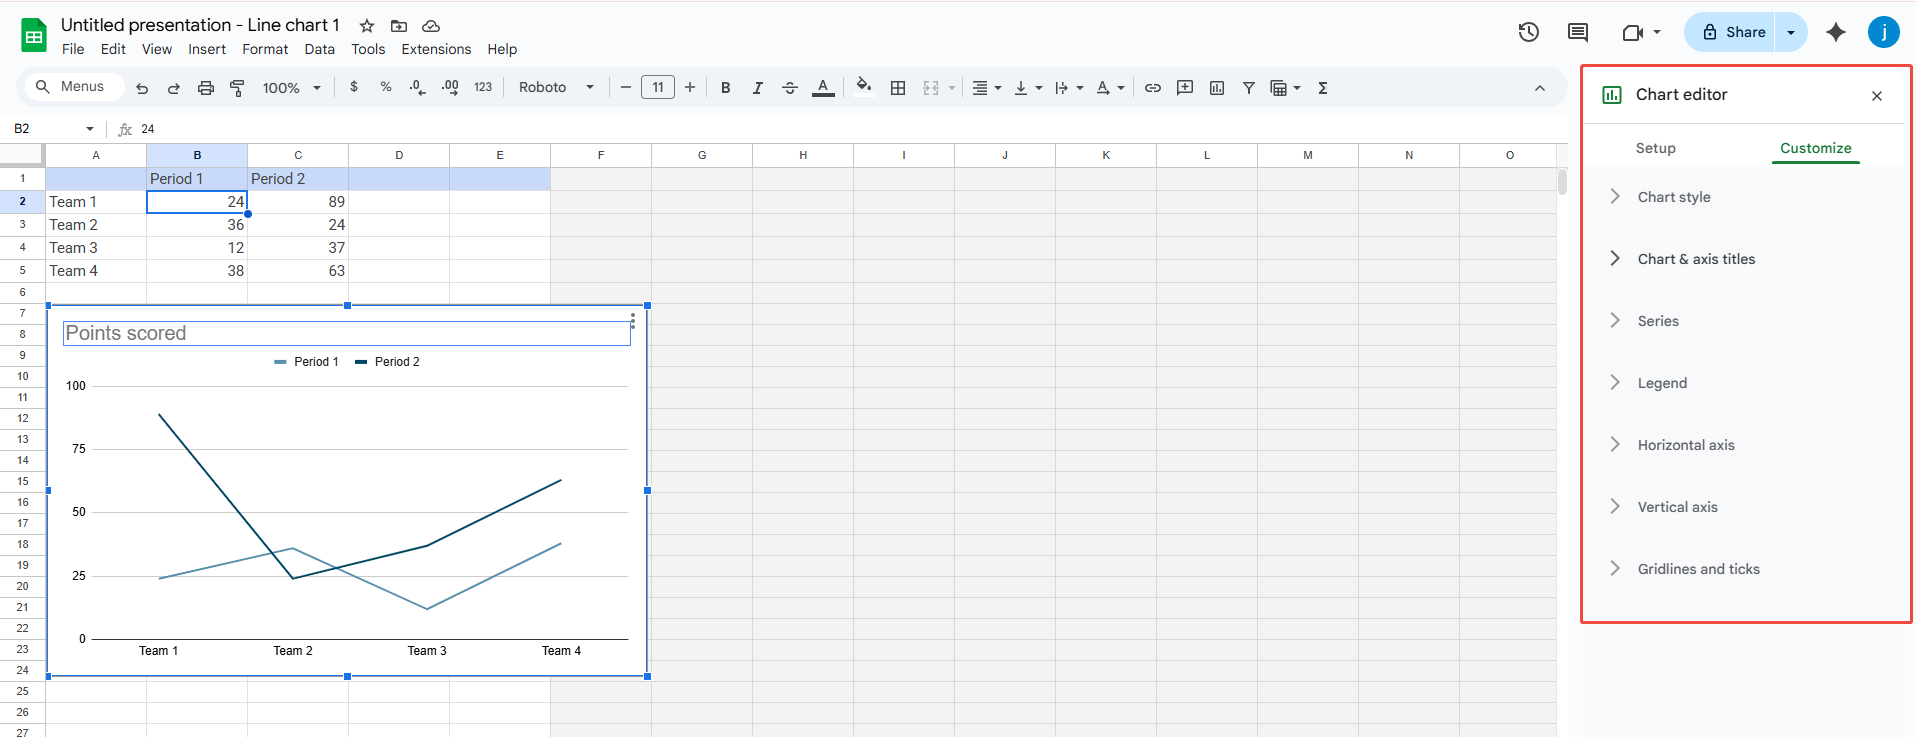
Task: Insert a comment from toolbar
Action: click(1185, 88)
